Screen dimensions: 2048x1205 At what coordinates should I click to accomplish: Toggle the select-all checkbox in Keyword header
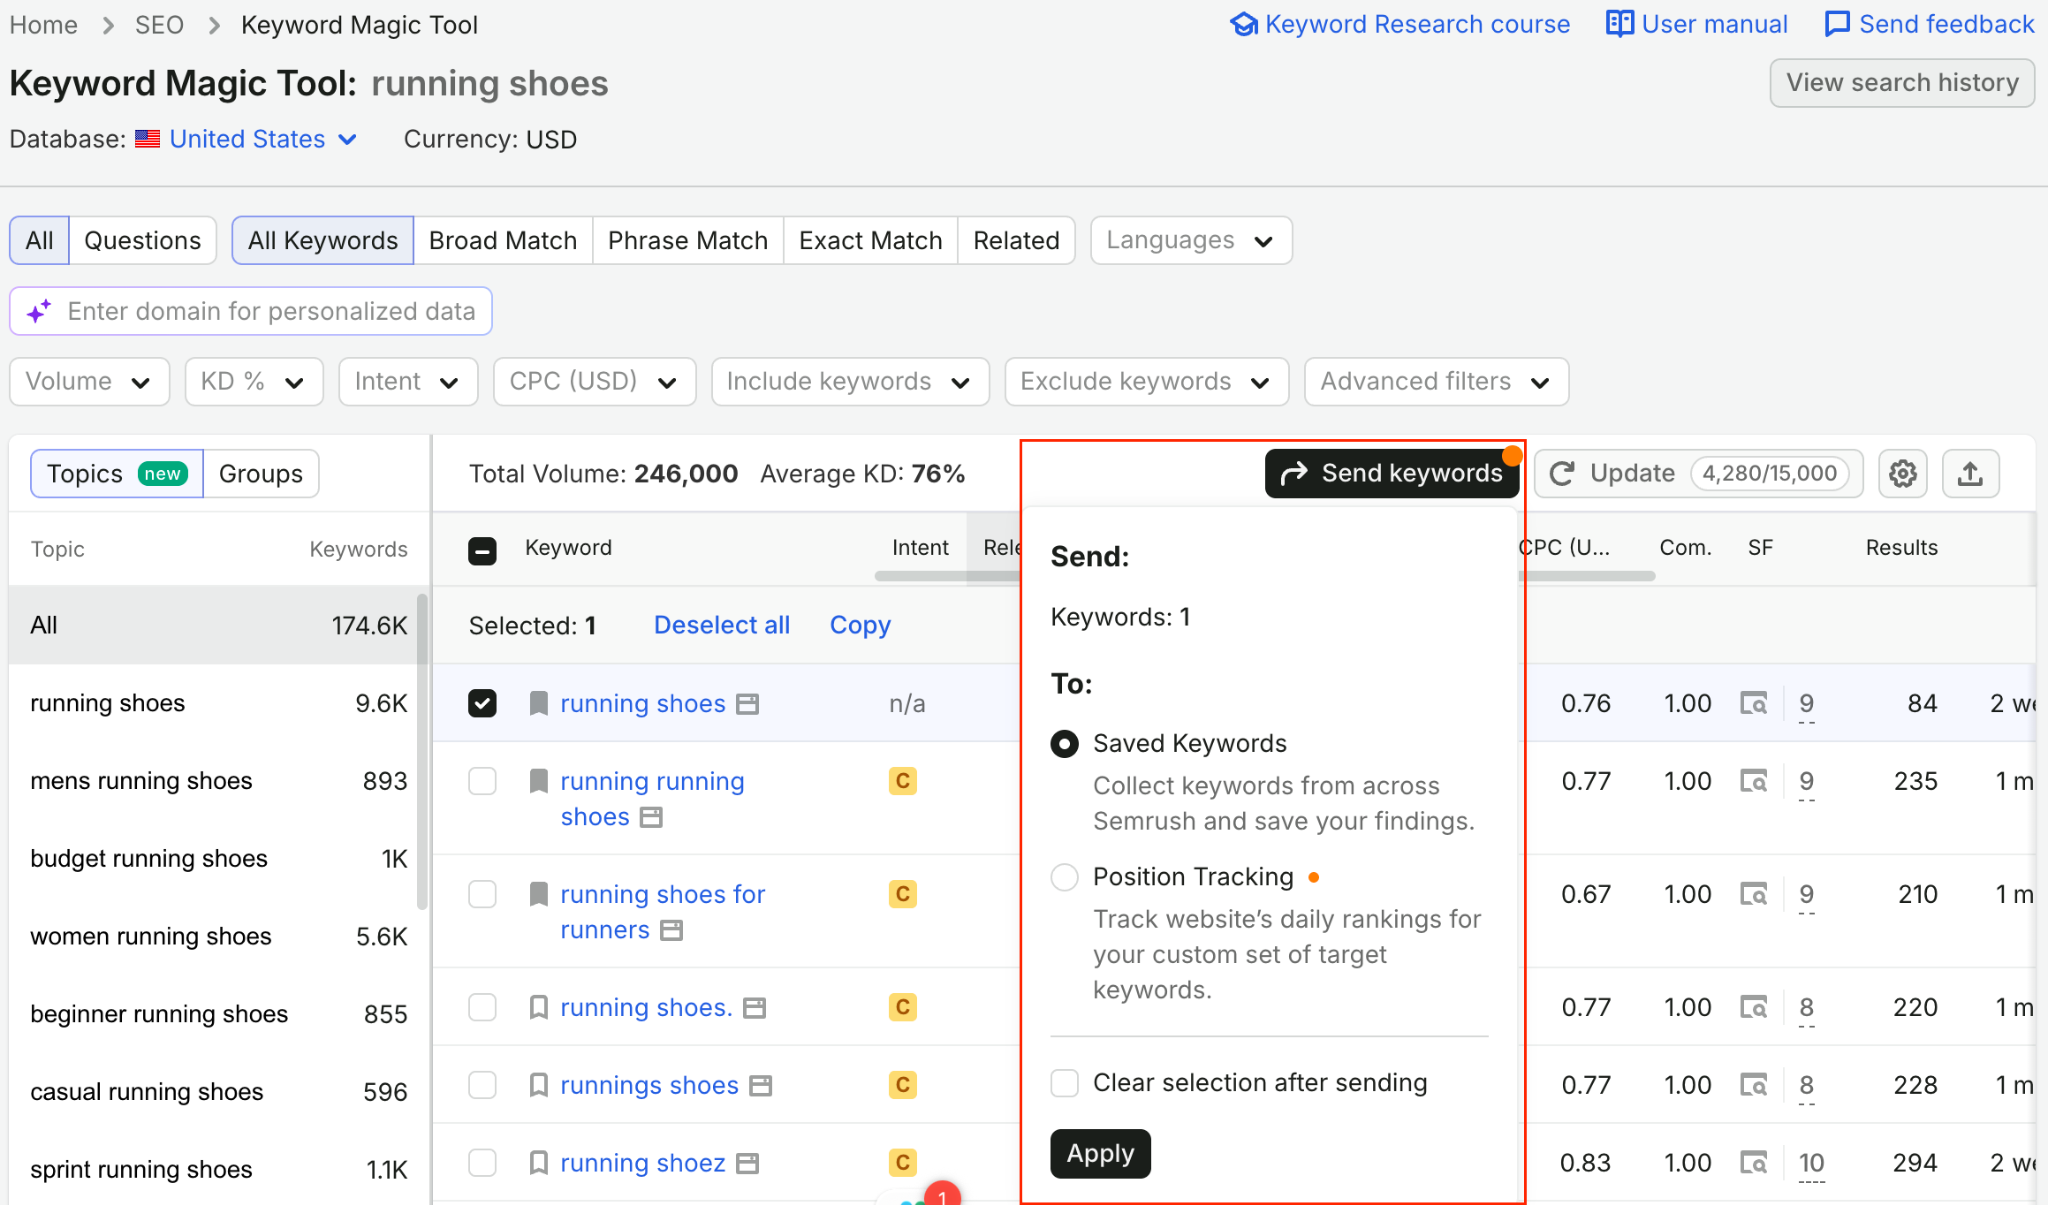click(x=482, y=549)
